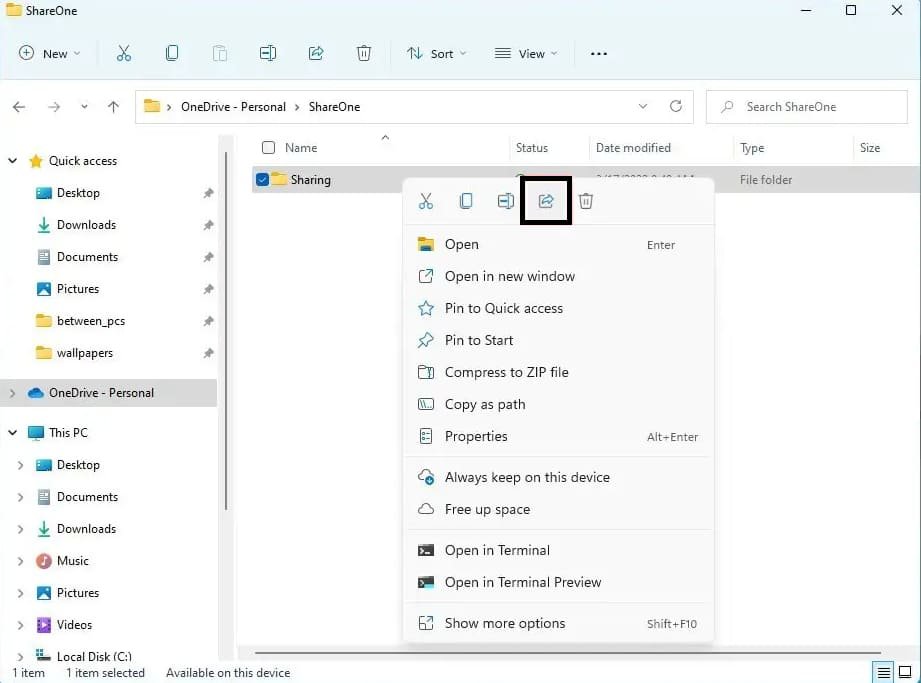This screenshot has width=921, height=683.
Task: Click the Refresh button beside the address bar
Action: tap(676, 106)
